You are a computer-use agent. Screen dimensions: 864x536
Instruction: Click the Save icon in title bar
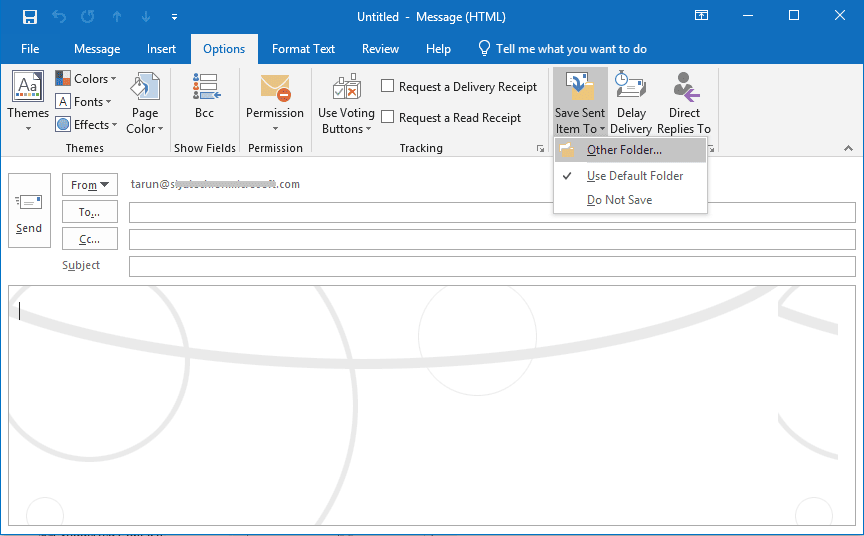tap(30, 17)
